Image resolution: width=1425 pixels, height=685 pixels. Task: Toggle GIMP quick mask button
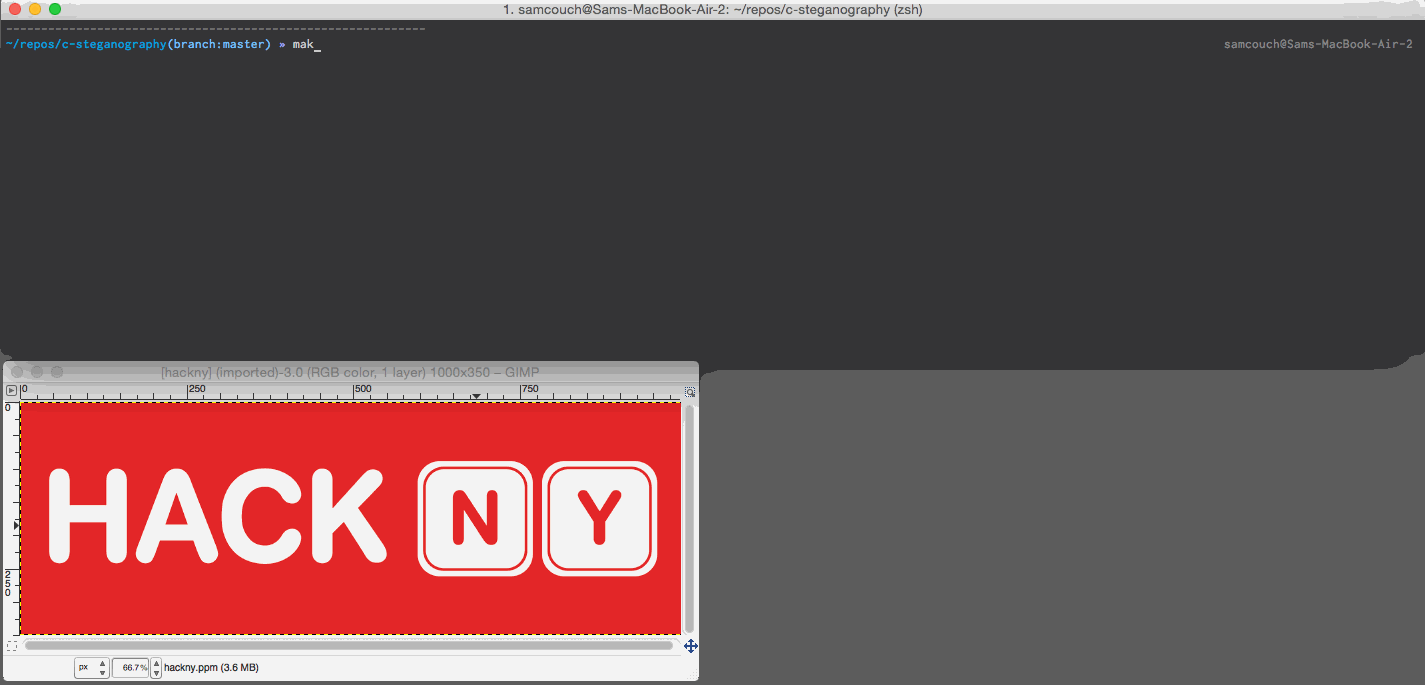(12, 646)
